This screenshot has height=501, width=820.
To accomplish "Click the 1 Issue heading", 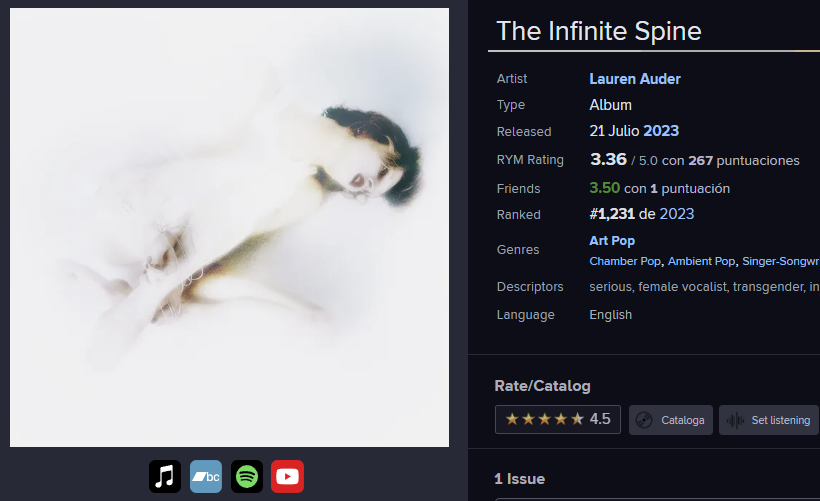I will pos(519,479).
